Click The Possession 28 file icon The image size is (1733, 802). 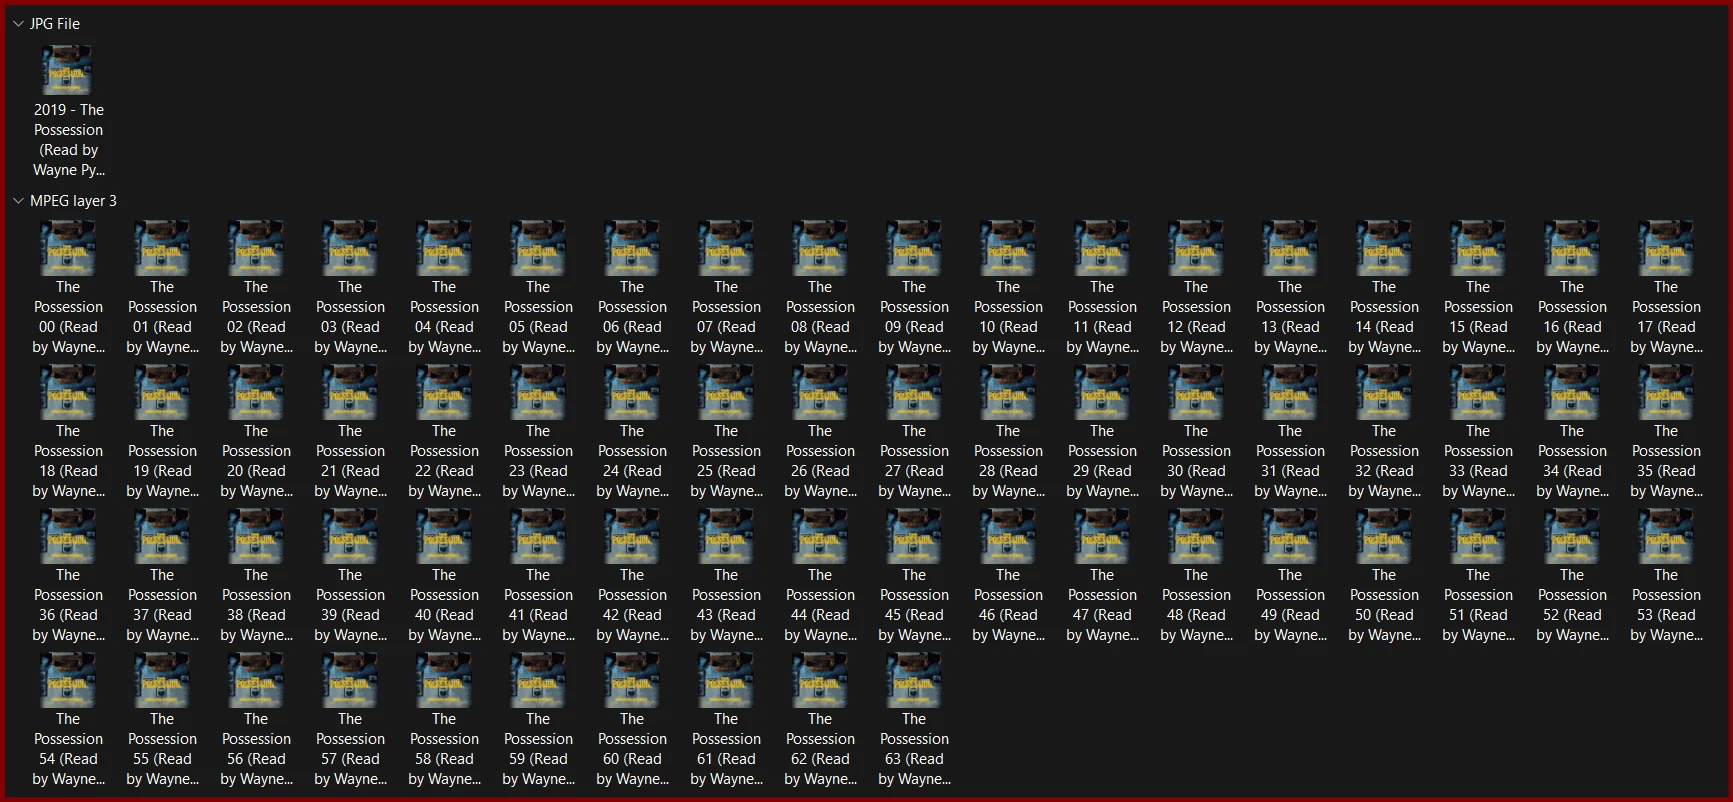[1008, 392]
